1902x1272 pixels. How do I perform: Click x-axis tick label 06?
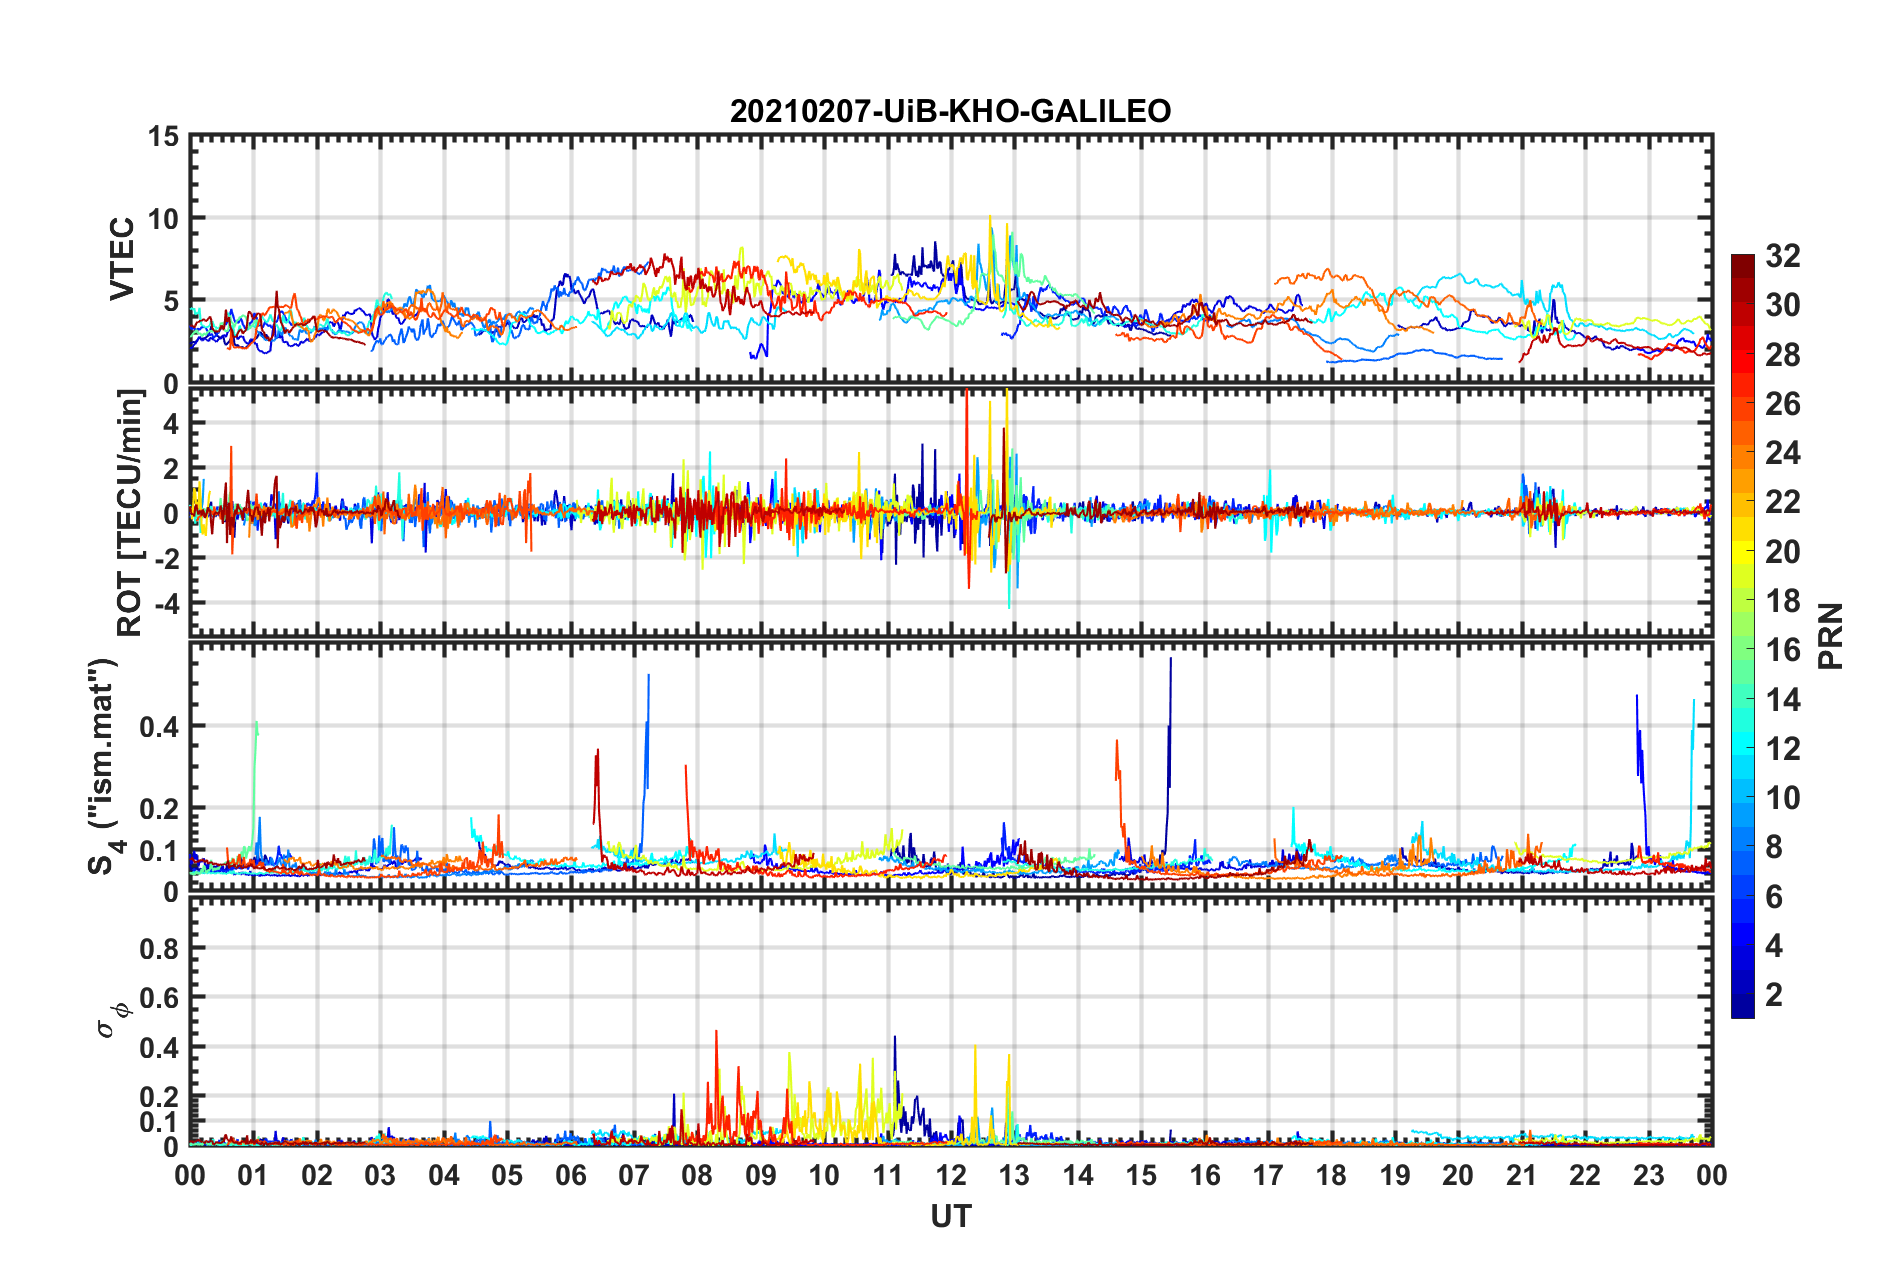[570, 1175]
